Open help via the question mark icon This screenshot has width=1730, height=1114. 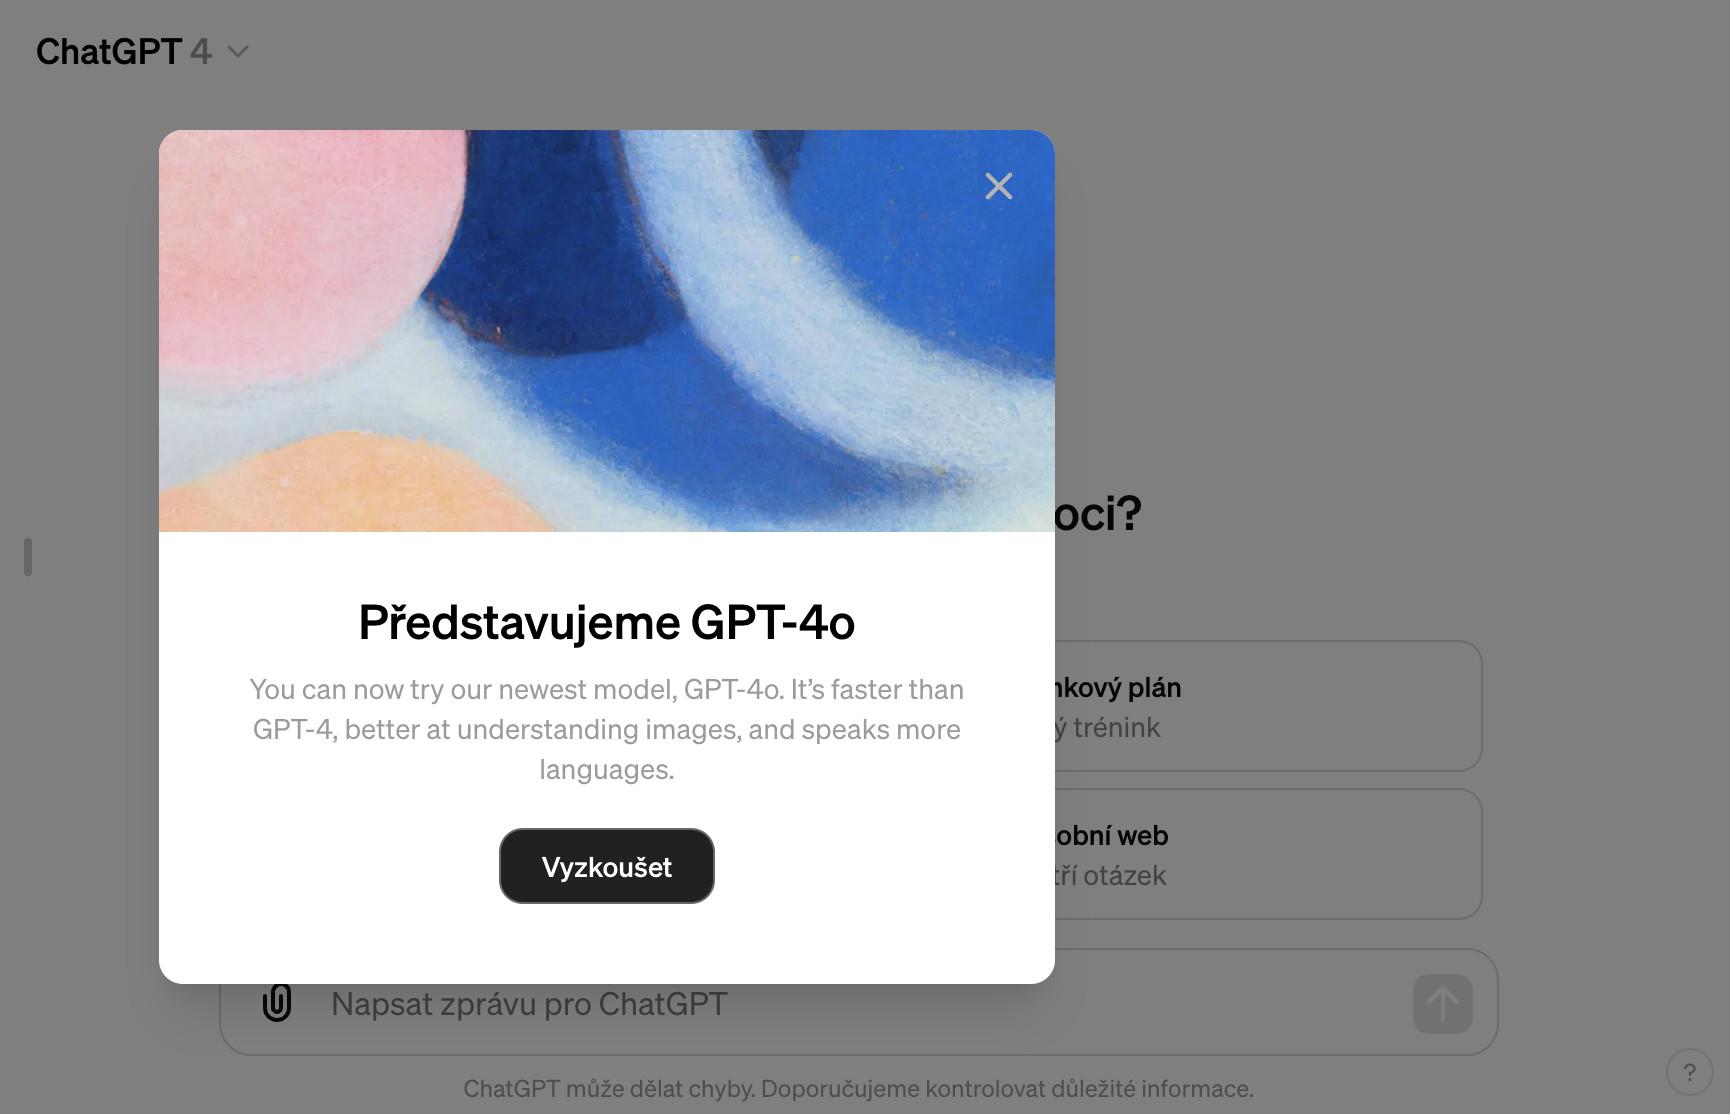[1689, 1072]
